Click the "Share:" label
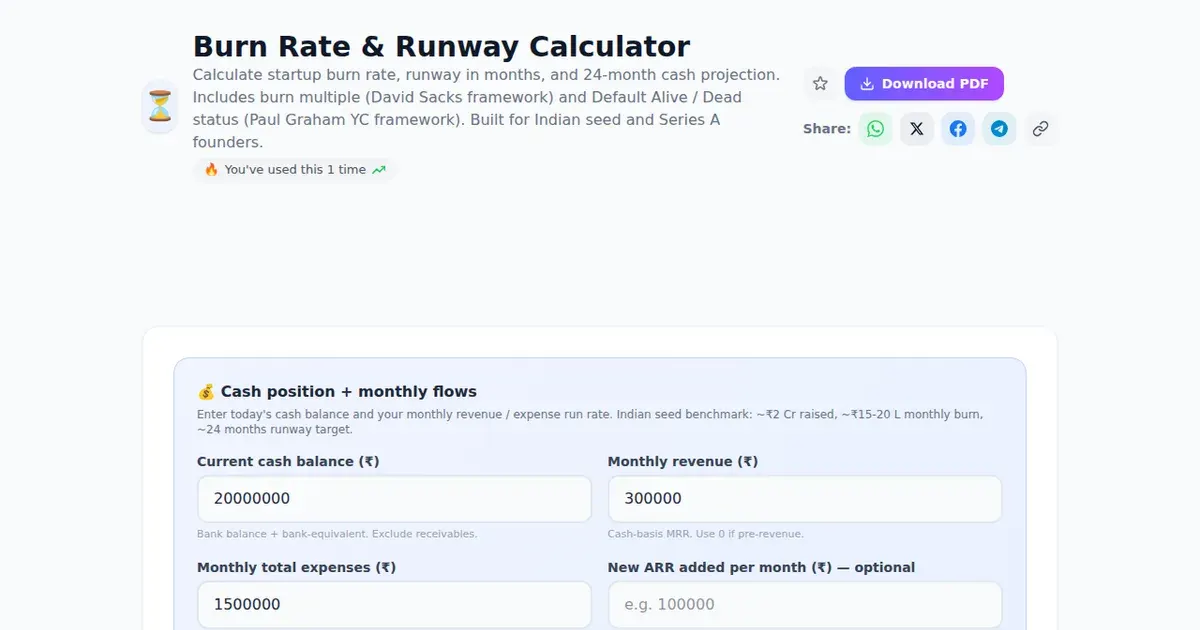The height and width of the screenshot is (630, 1200). tap(827, 129)
